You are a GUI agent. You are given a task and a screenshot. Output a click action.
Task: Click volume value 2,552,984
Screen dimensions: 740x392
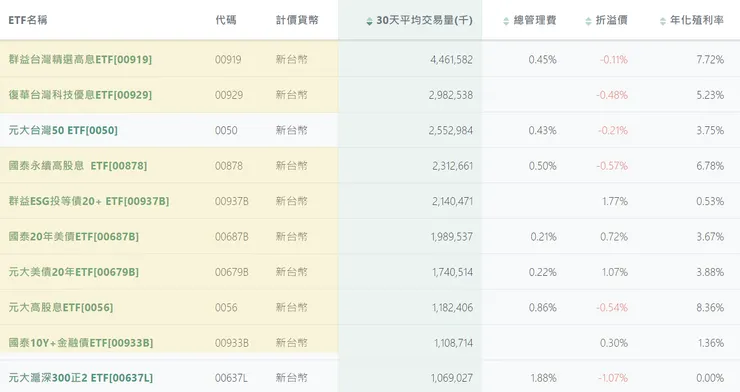click(x=451, y=130)
